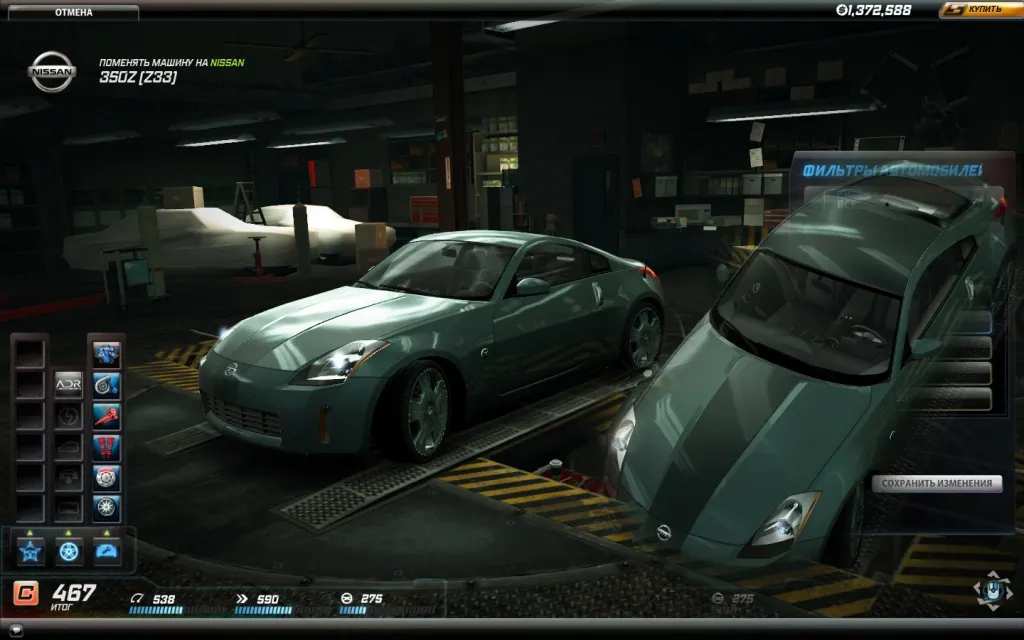Click the ОТМЕНА cancel button
The width and height of the screenshot is (1024, 640).
[x=73, y=12]
